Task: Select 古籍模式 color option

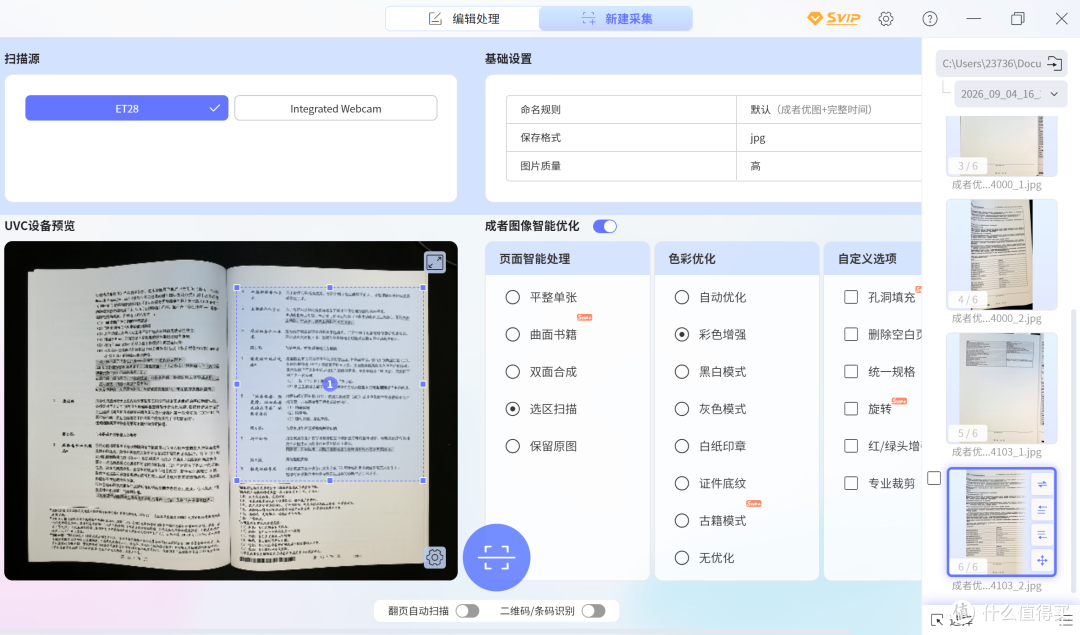Action: 682,520
